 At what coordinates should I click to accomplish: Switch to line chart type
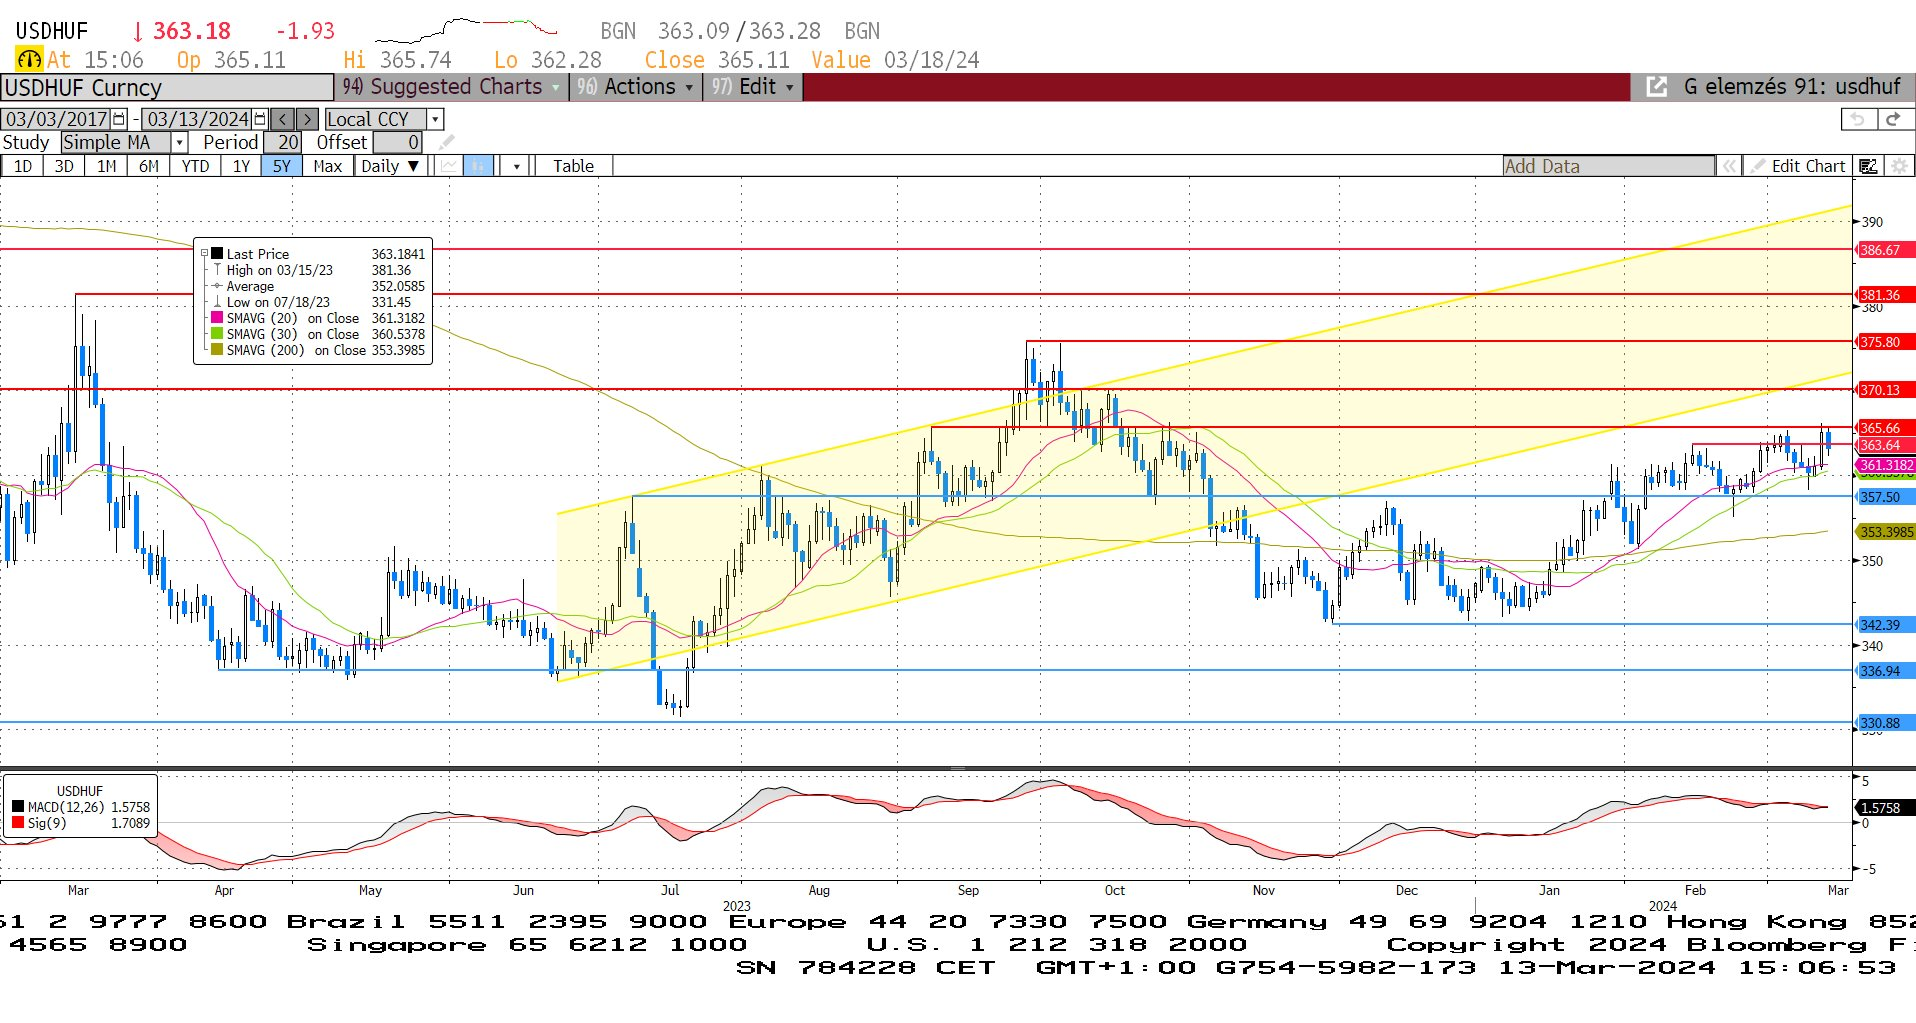tap(448, 166)
